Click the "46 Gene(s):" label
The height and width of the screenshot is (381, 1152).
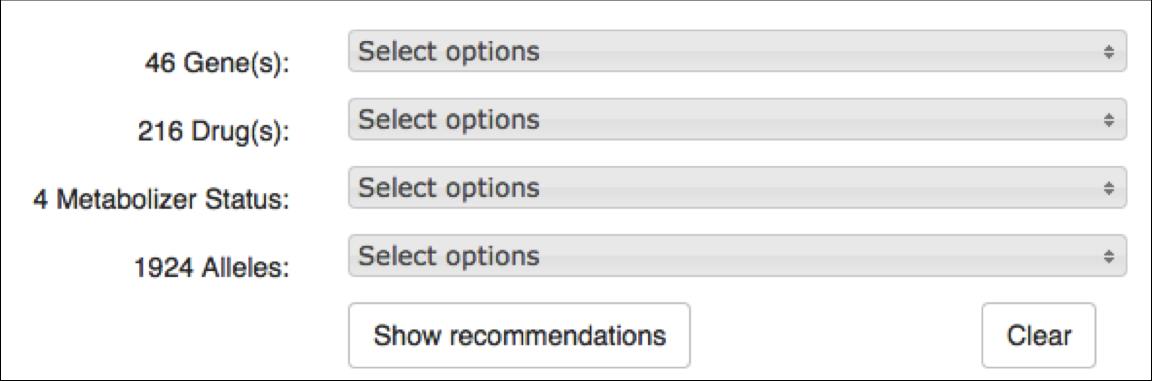(x=217, y=63)
